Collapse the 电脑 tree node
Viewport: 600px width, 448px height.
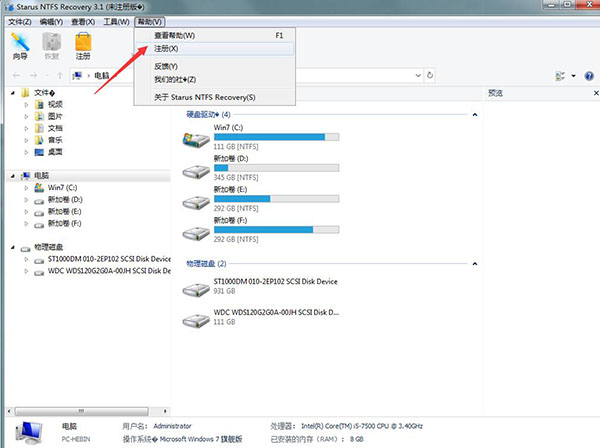pyautogui.click(x=13, y=176)
